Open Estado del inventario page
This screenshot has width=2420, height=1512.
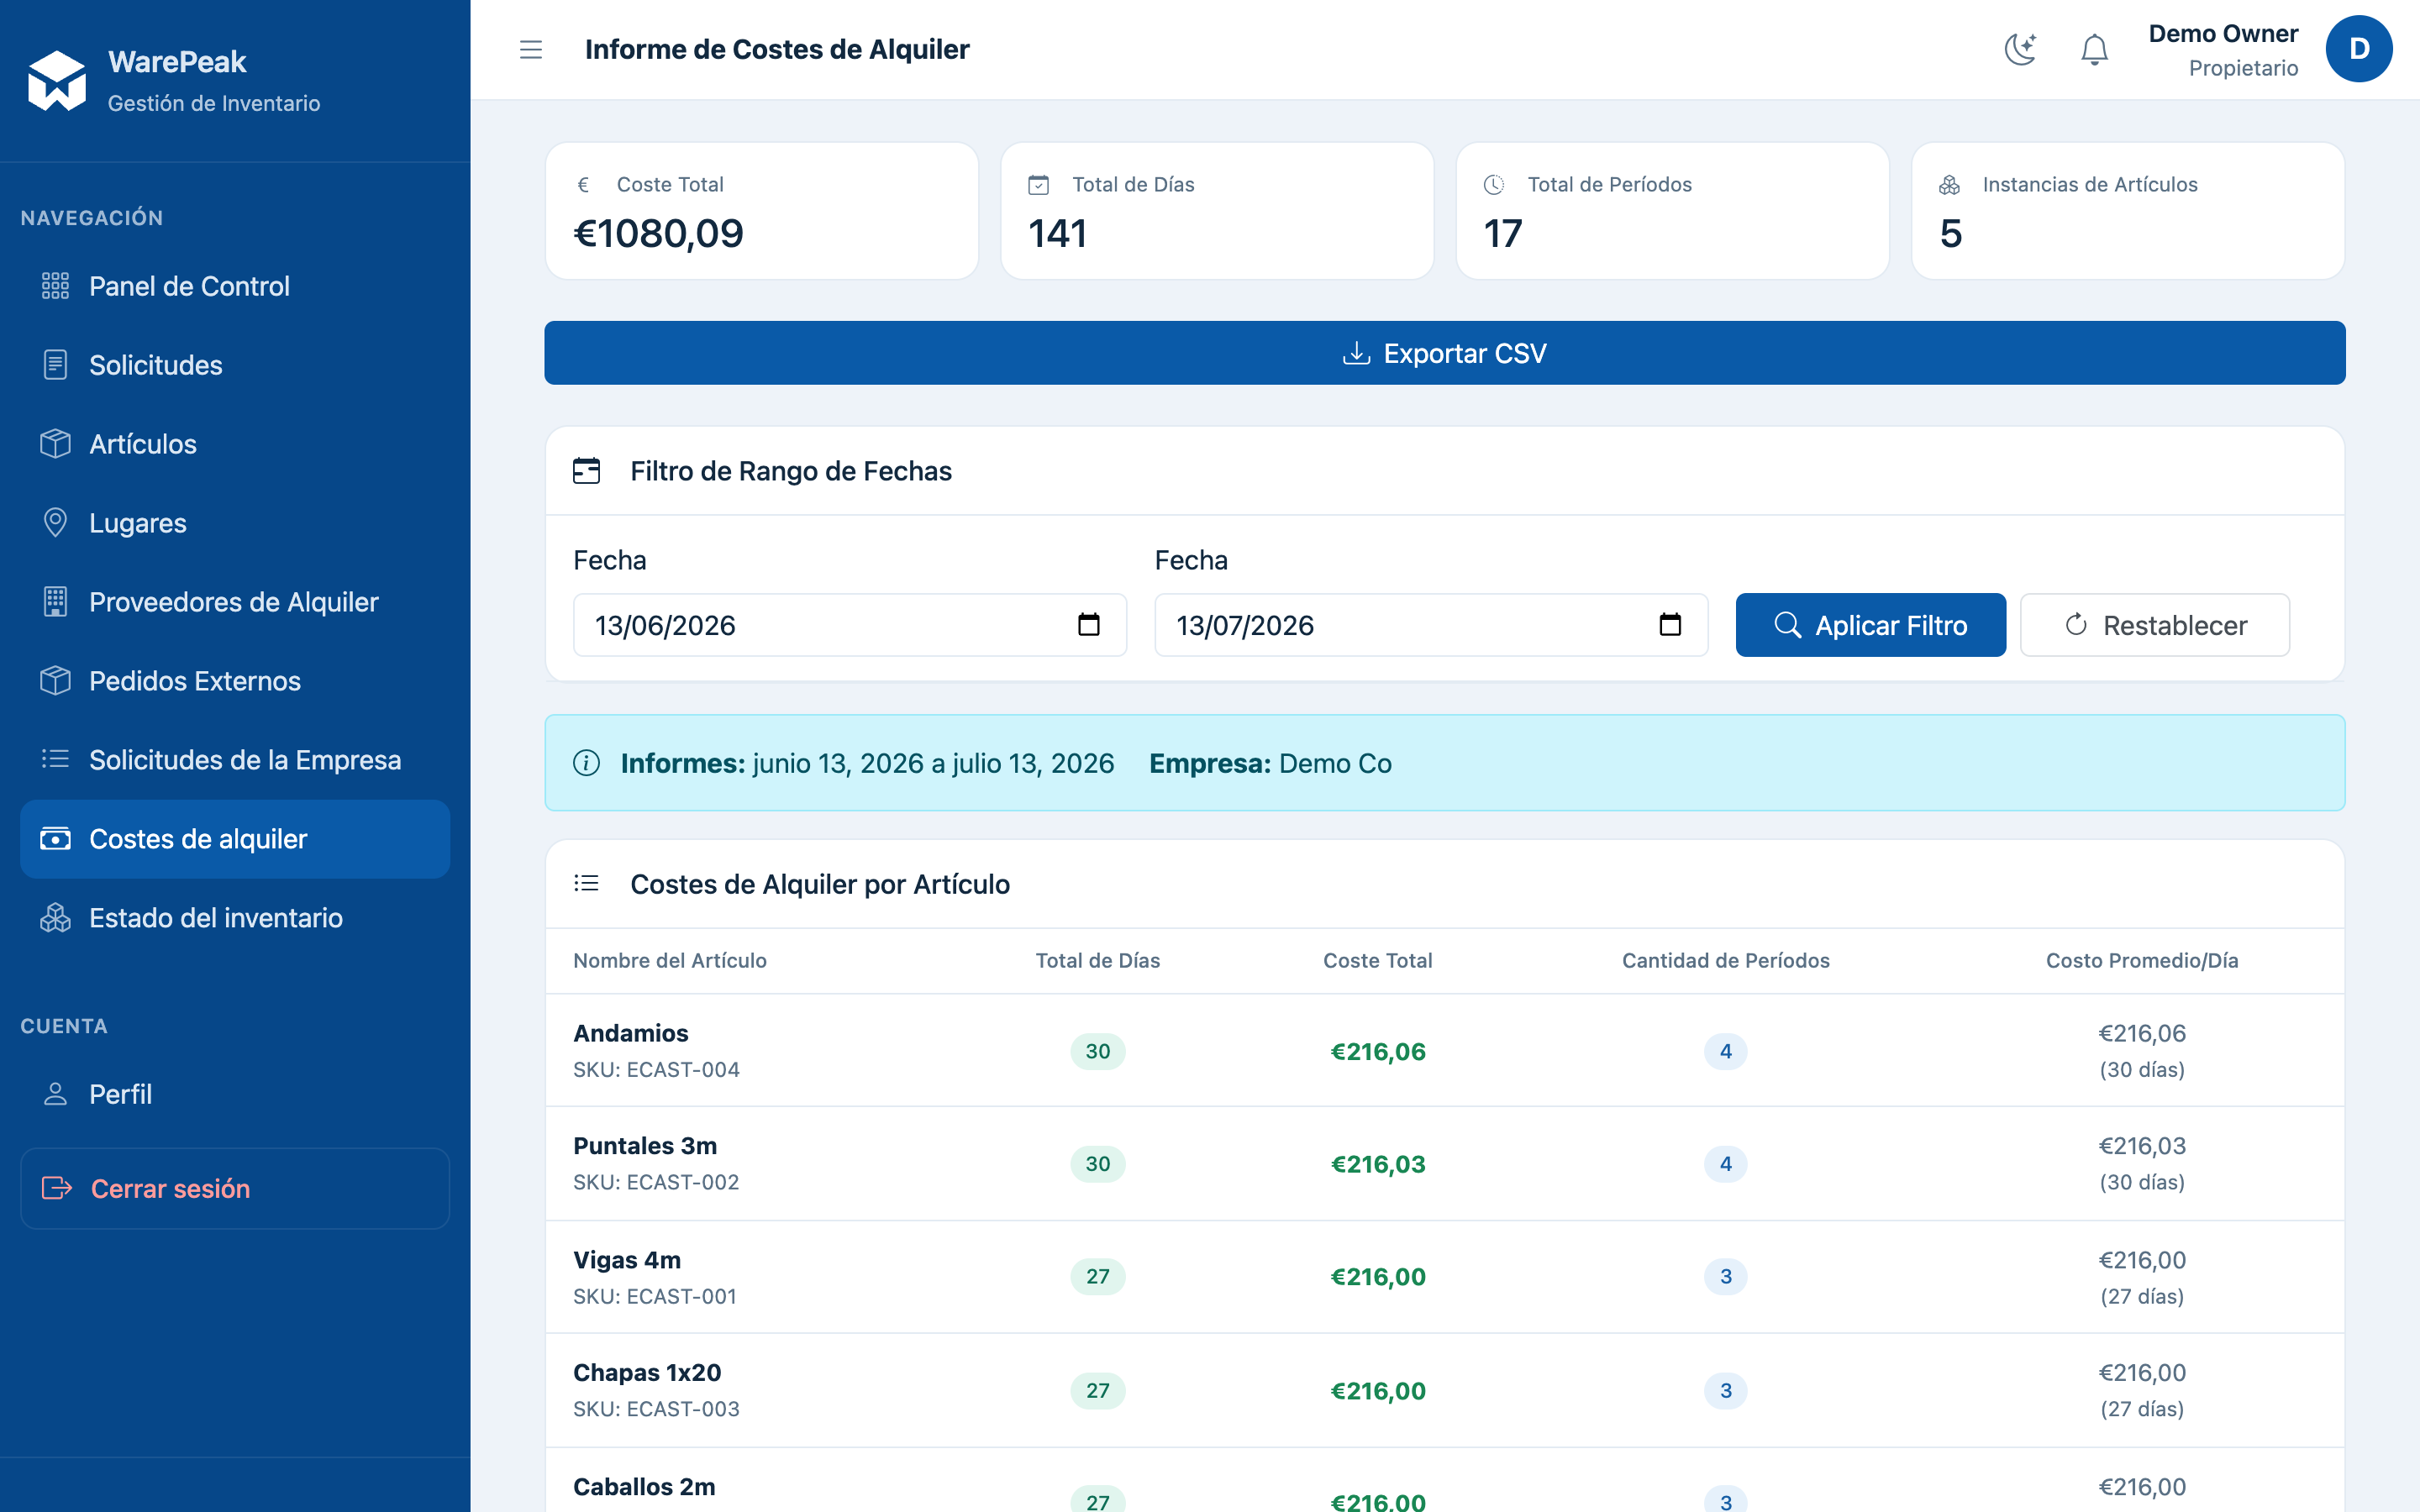[x=235, y=918]
